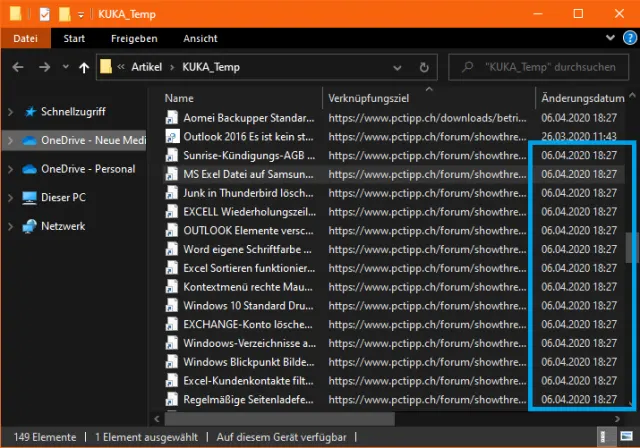The width and height of the screenshot is (640, 448).
Task: Click the New Folder icon in title bar
Action: [65, 14]
